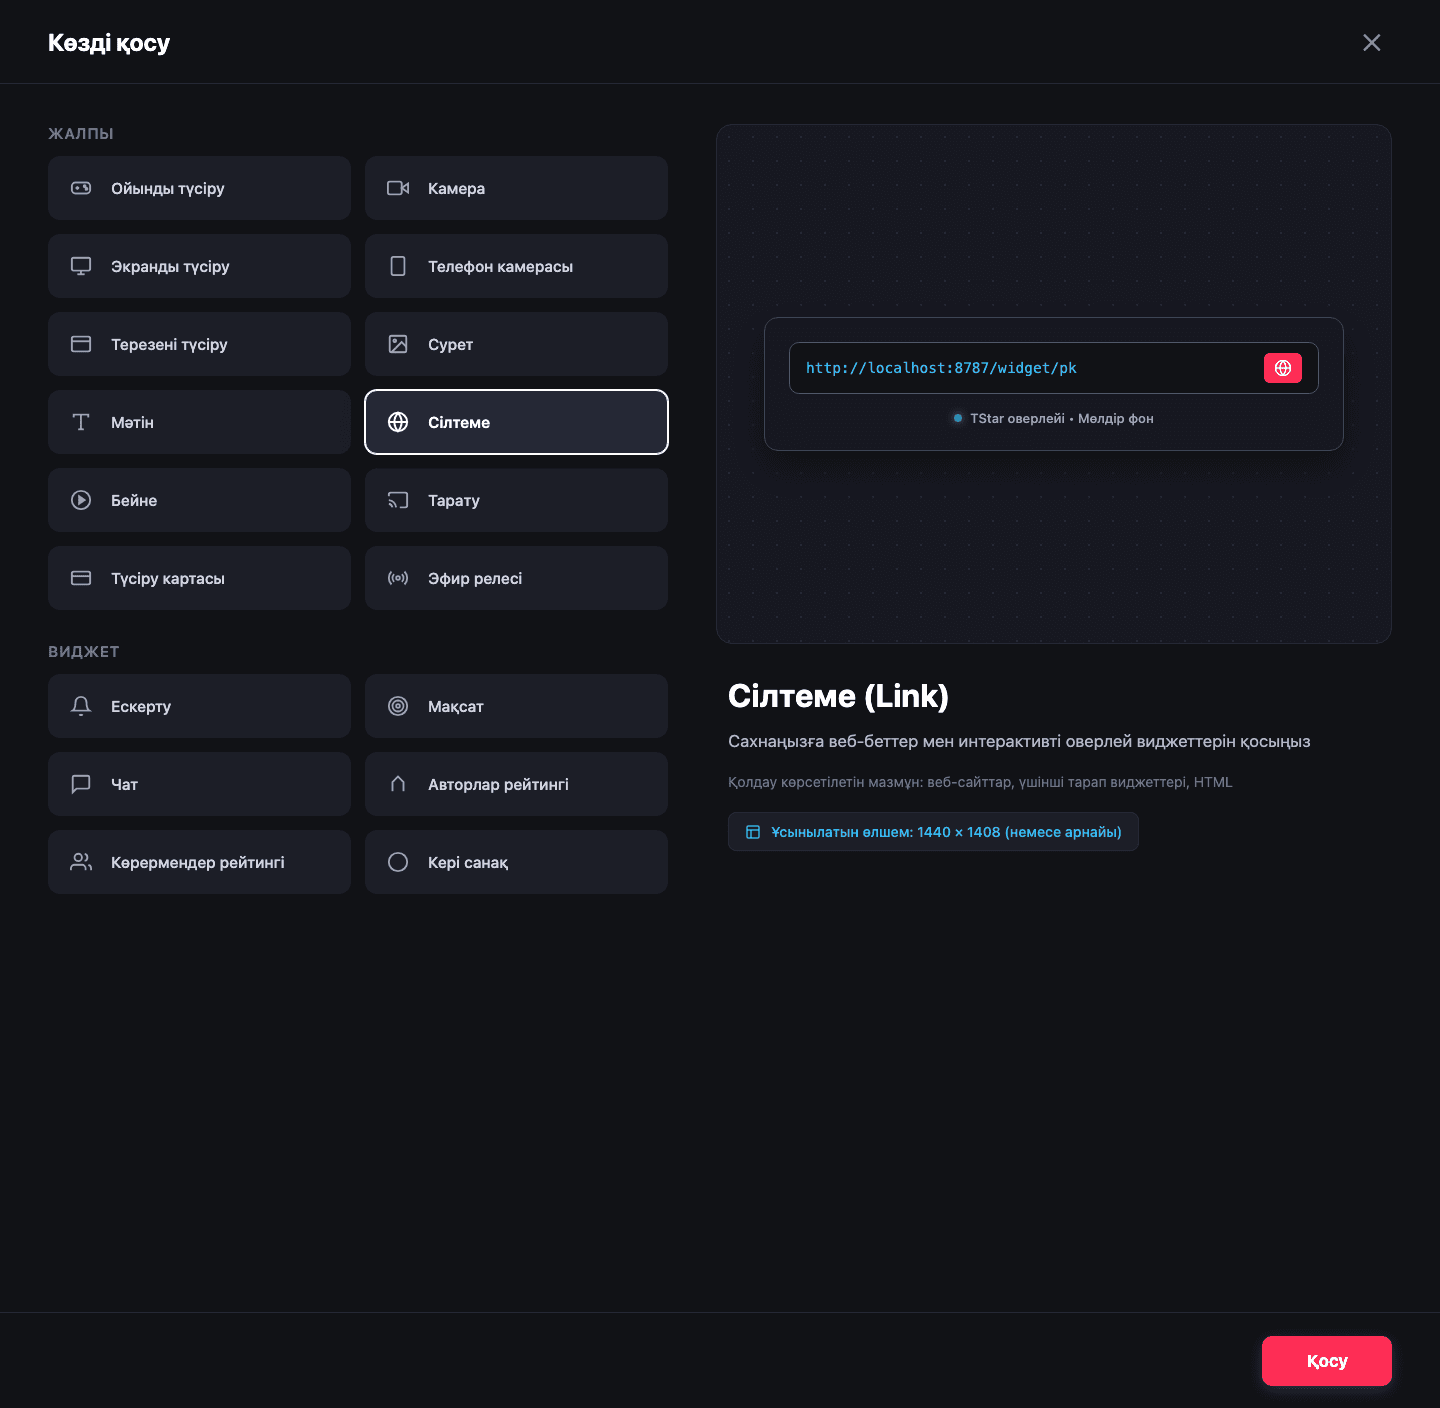Click the people icon for Көрермендер рейтингі
Screen dimensions: 1440x1408
point(81,862)
